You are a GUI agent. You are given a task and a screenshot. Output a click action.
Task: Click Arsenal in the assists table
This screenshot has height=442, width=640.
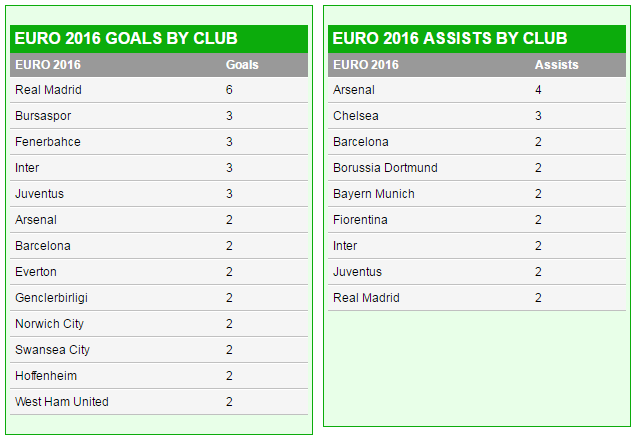pos(354,90)
